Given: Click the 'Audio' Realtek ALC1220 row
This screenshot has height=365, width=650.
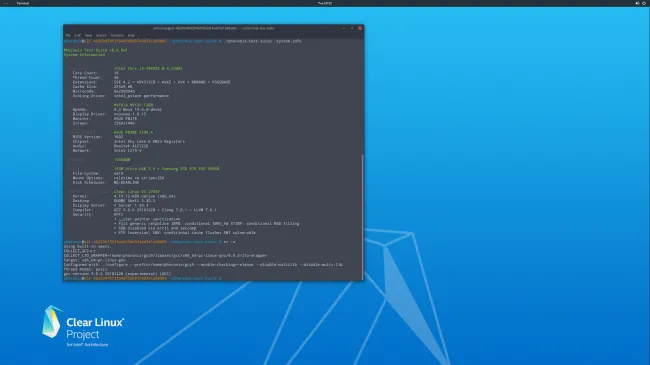Looking at the screenshot, I should (x=110, y=146).
